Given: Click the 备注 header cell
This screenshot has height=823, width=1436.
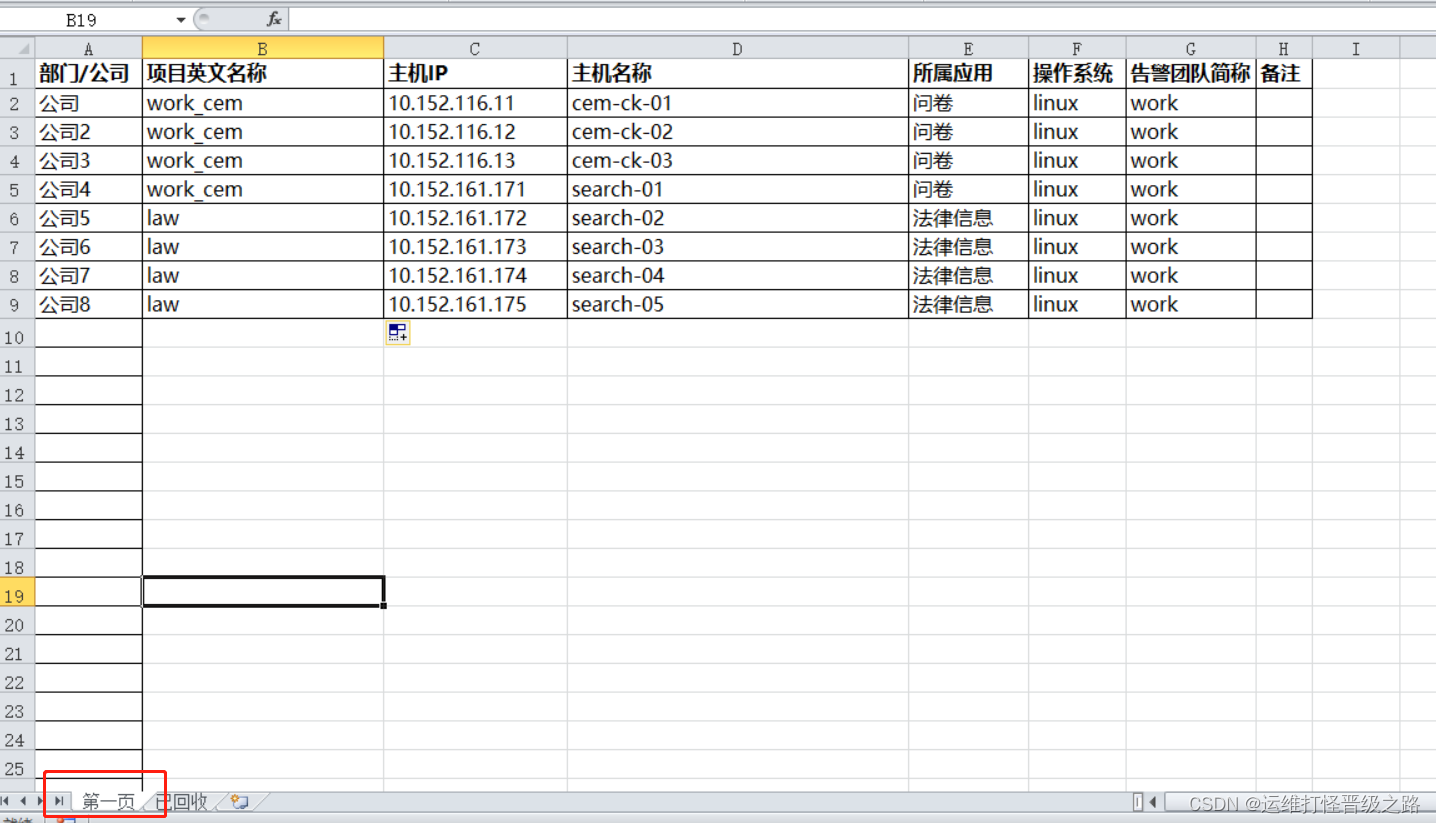Looking at the screenshot, I should [1284, 74].
